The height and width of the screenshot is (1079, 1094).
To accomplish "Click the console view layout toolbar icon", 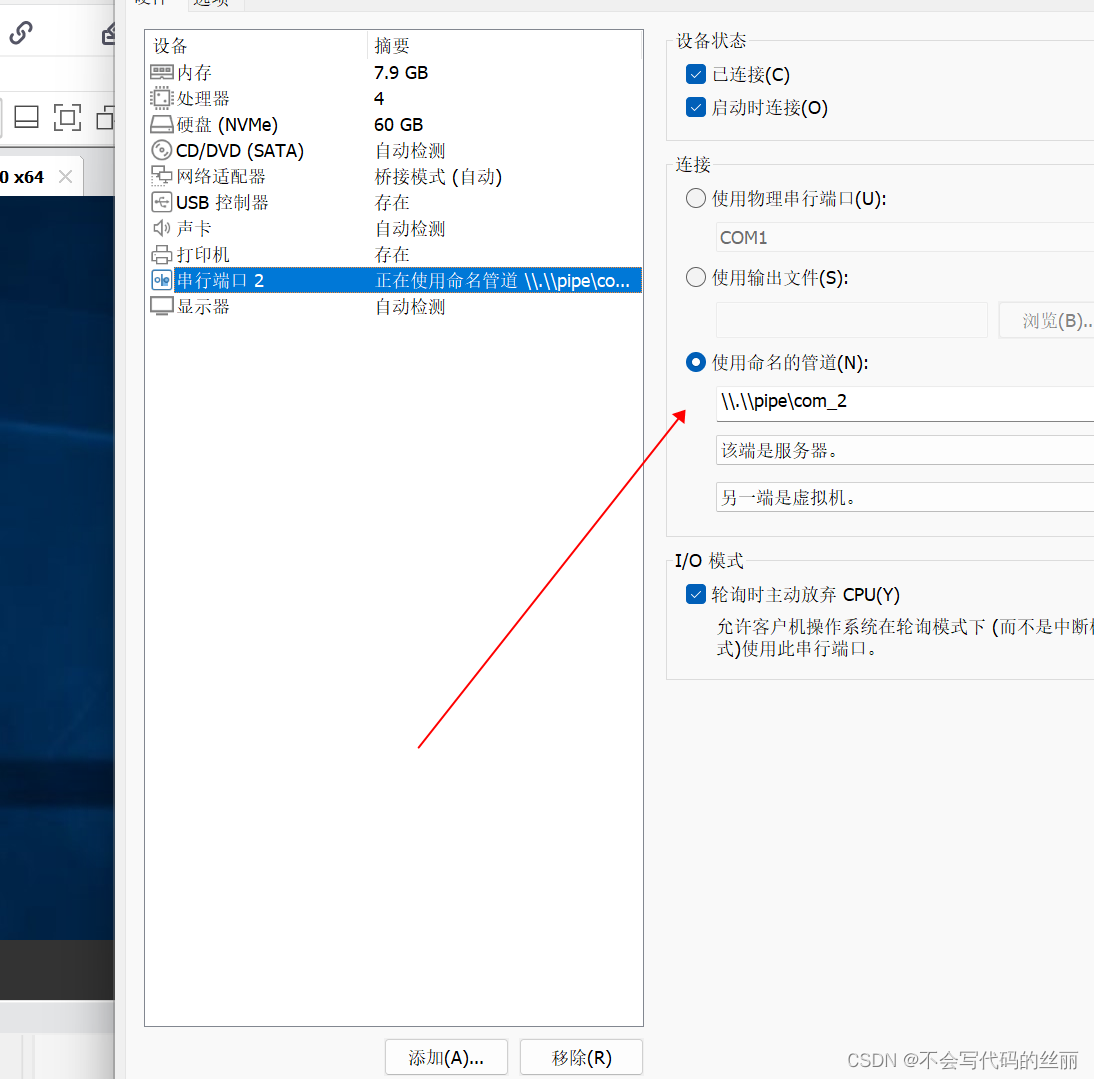I will 27,117.
